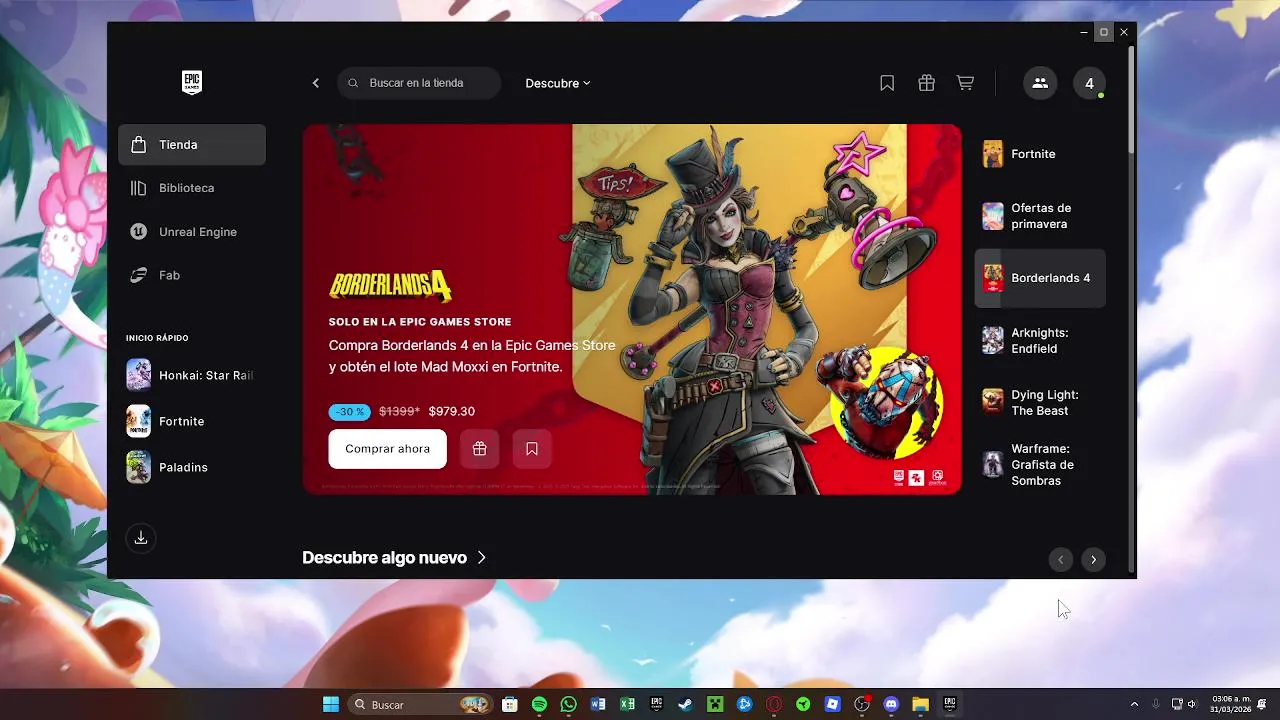Click the INICIO RÁPIDO label
The image size is (1280, 720).
click(x=157, y=338)
